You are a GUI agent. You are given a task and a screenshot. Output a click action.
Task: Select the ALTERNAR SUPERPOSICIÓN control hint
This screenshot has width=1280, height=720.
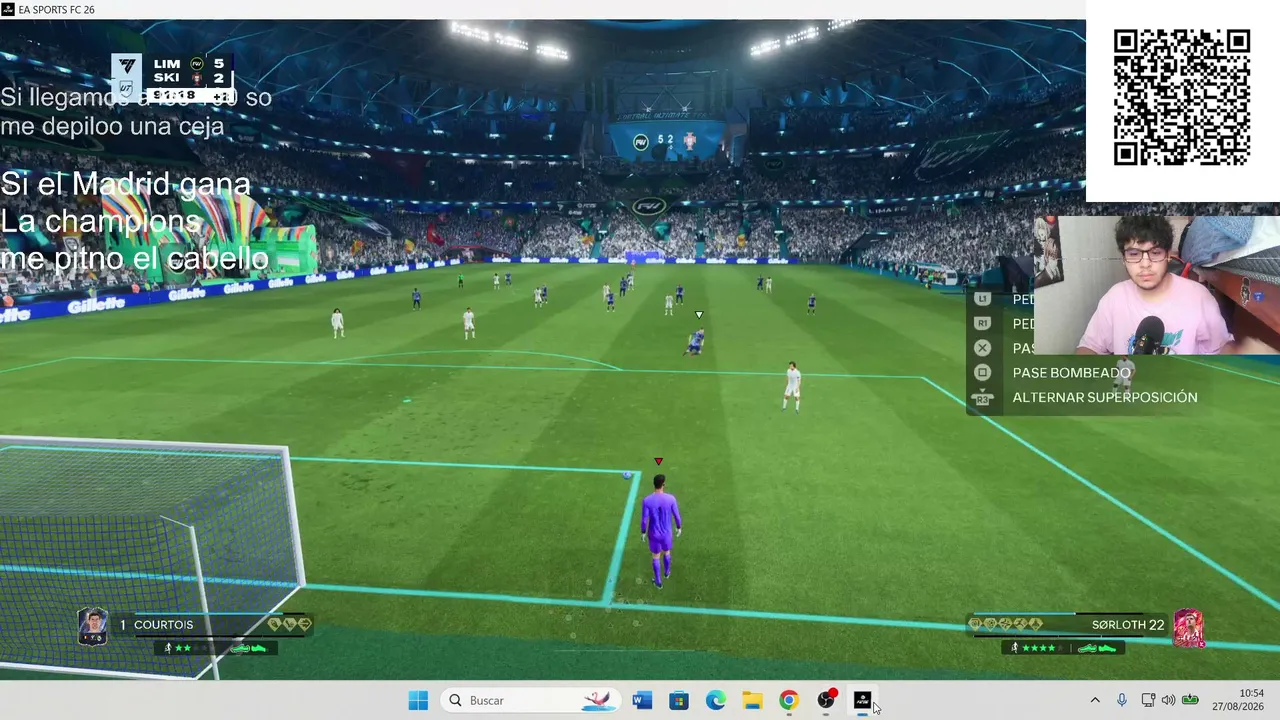click(x=1104, y=397)
